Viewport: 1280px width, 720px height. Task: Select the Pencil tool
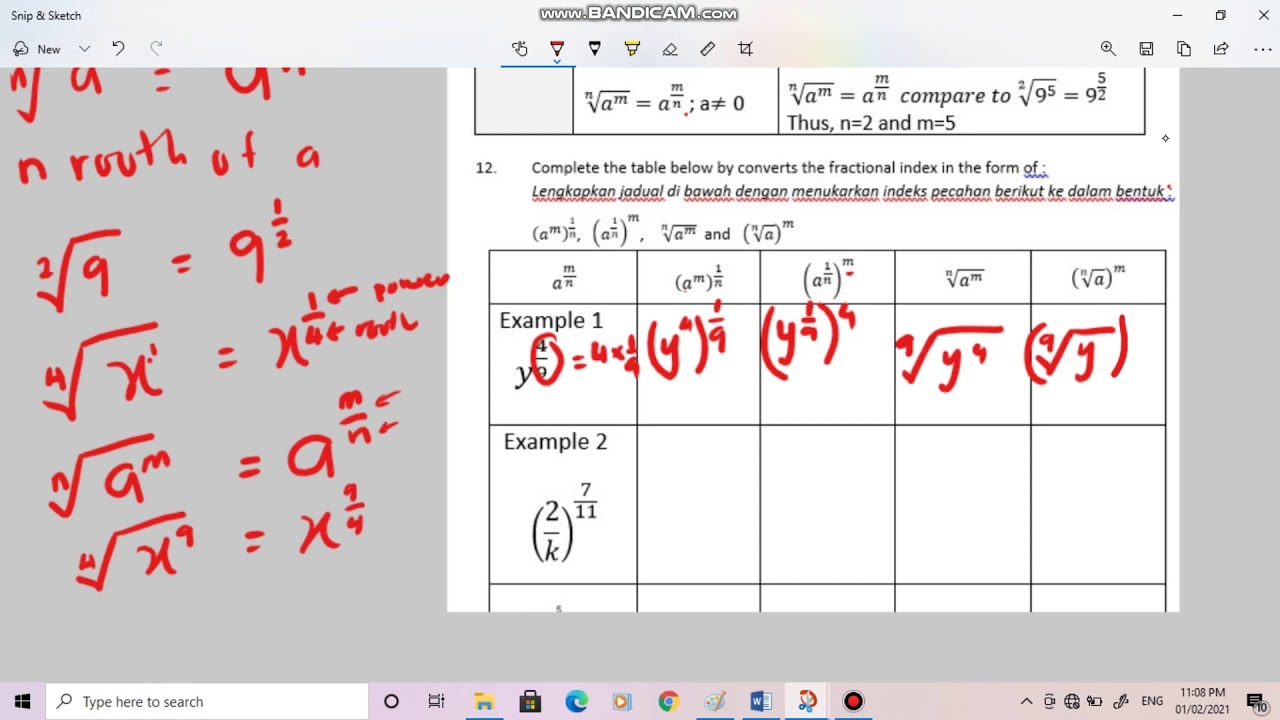tap(595, 48)
